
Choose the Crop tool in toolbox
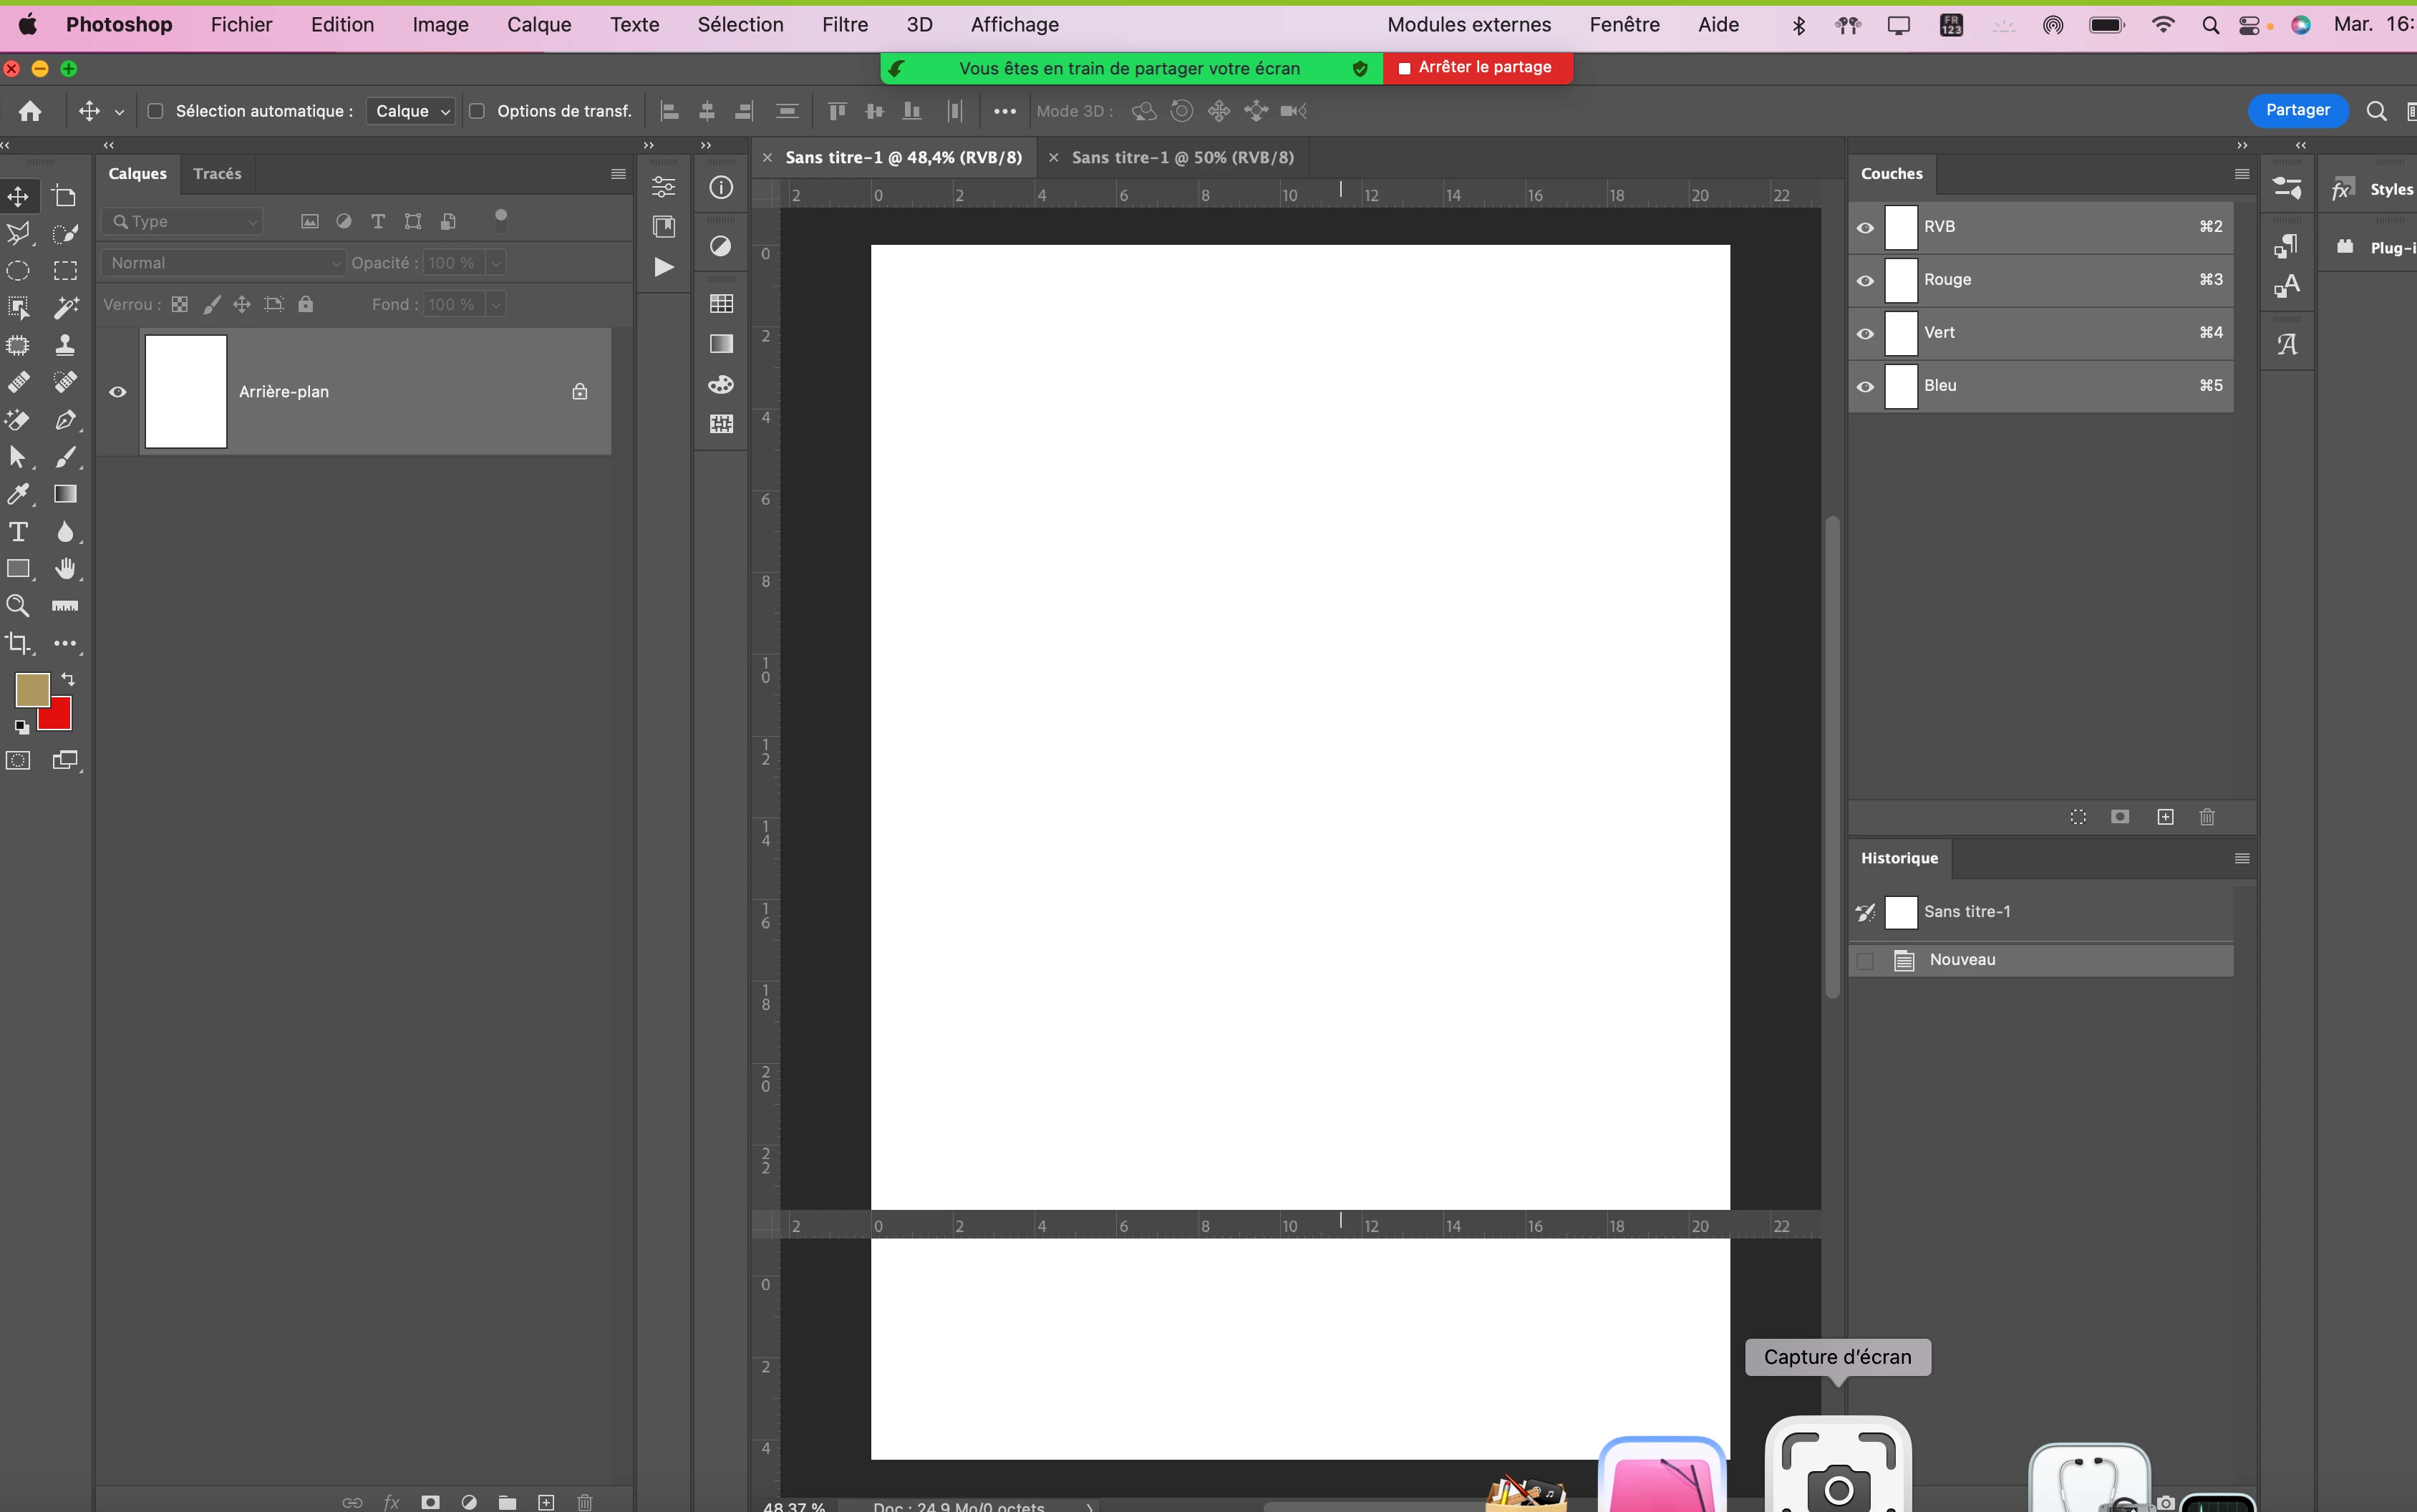tap(18, 643)
